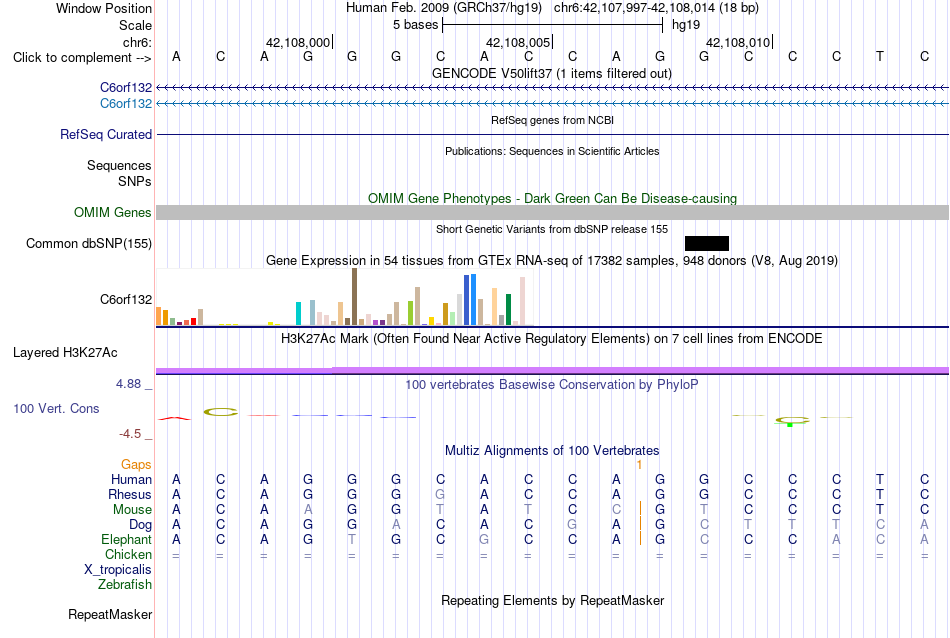Select the Zebrafish alignment row label

point(125,585)
